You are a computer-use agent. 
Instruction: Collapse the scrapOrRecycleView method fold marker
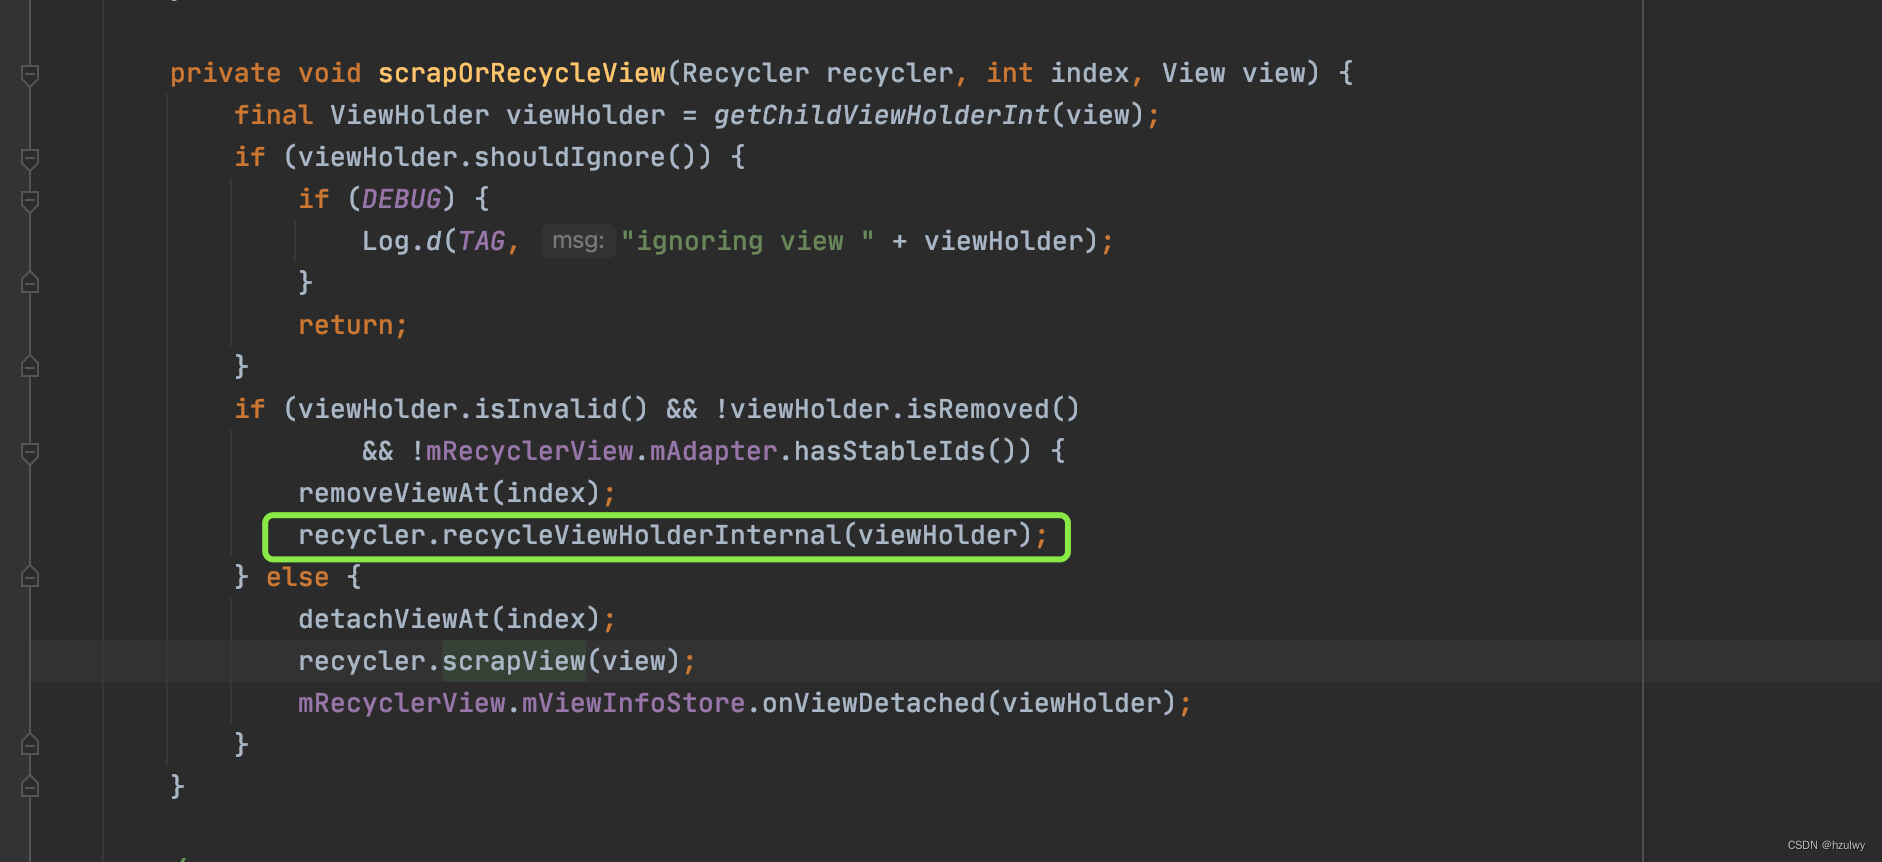(x=30, y=75)
